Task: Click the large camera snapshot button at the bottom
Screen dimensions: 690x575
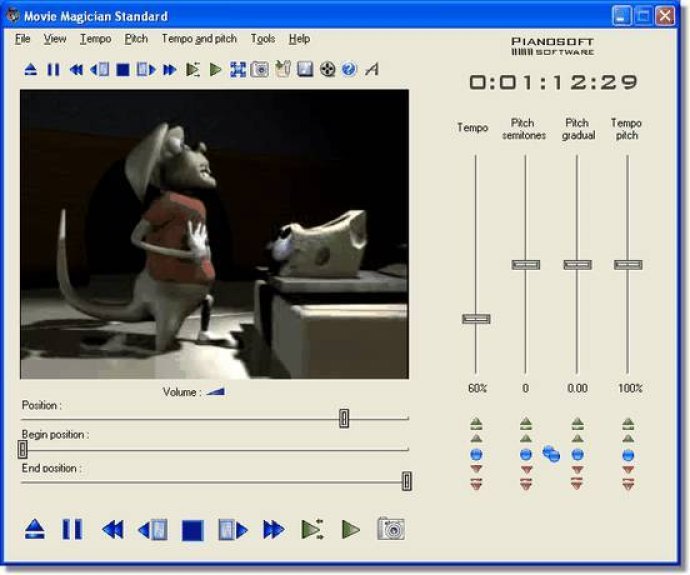Action: point(391,528)
